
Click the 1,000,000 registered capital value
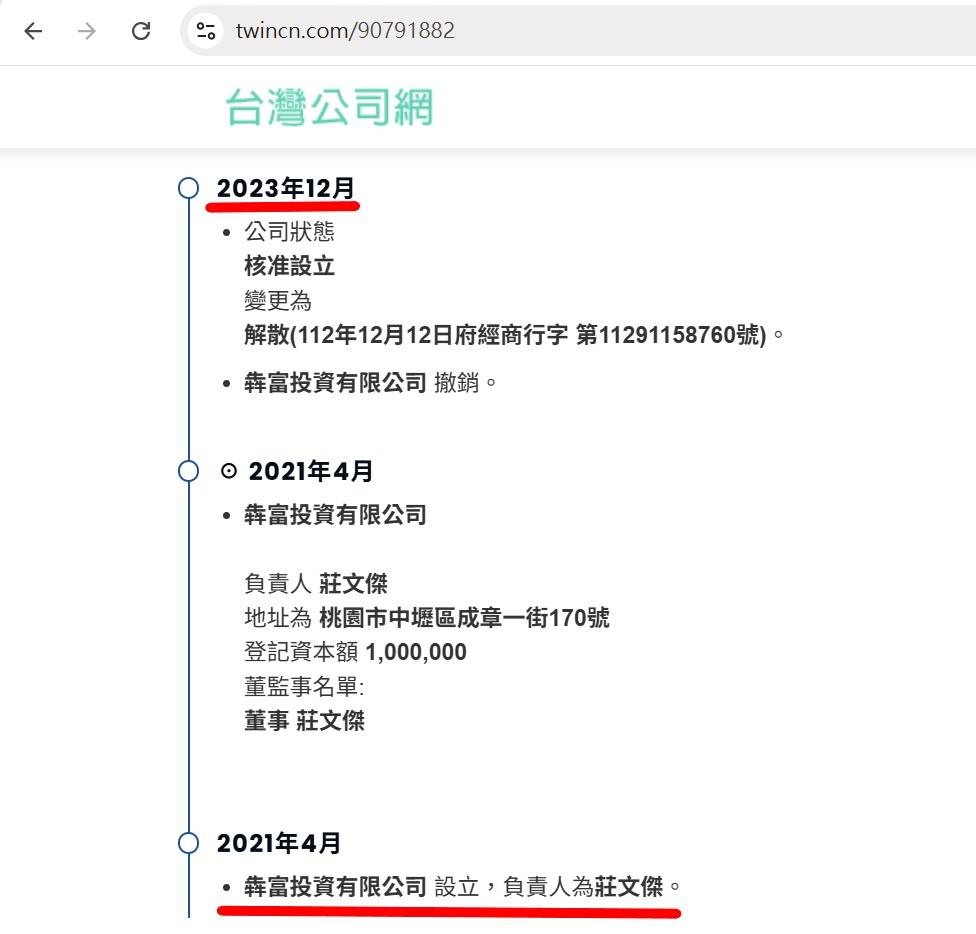click(x=416, y=653)
